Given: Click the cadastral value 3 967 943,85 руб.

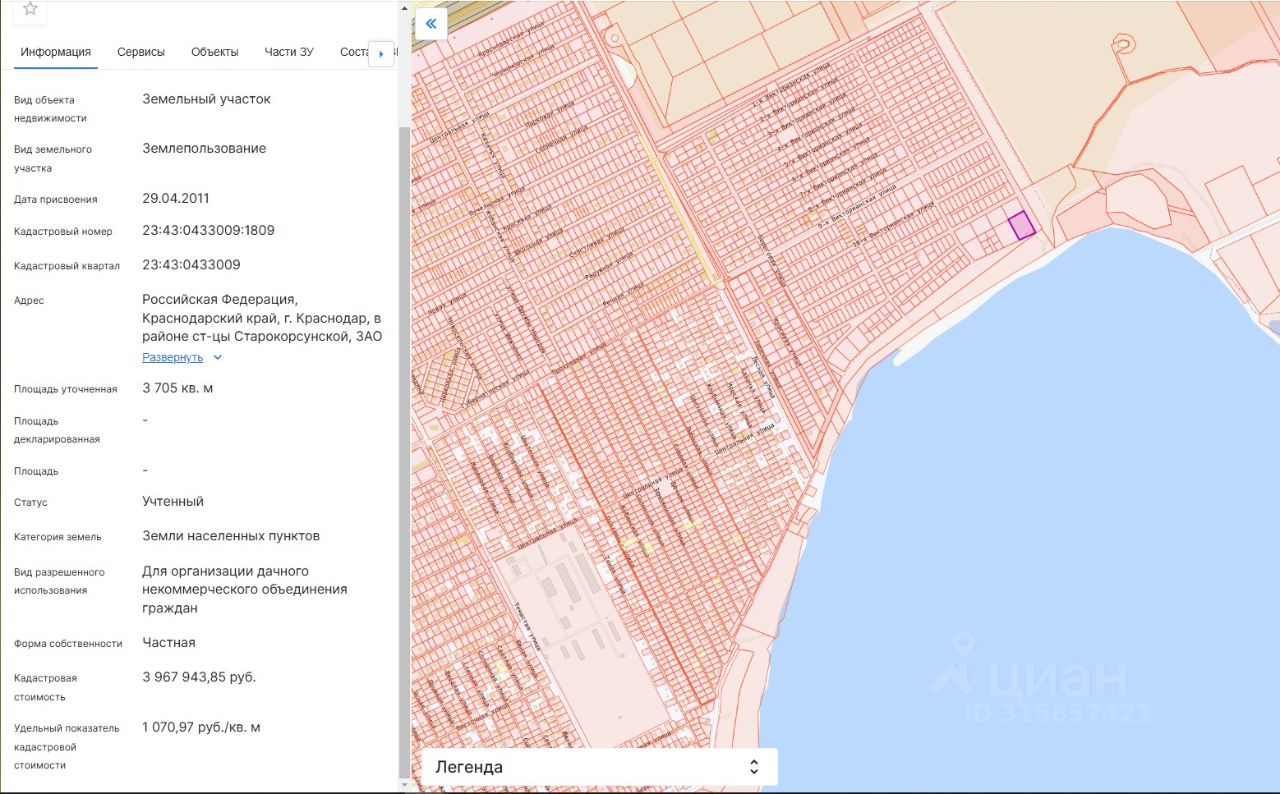Looking at the screenshot, I should [x=199, y=677].
